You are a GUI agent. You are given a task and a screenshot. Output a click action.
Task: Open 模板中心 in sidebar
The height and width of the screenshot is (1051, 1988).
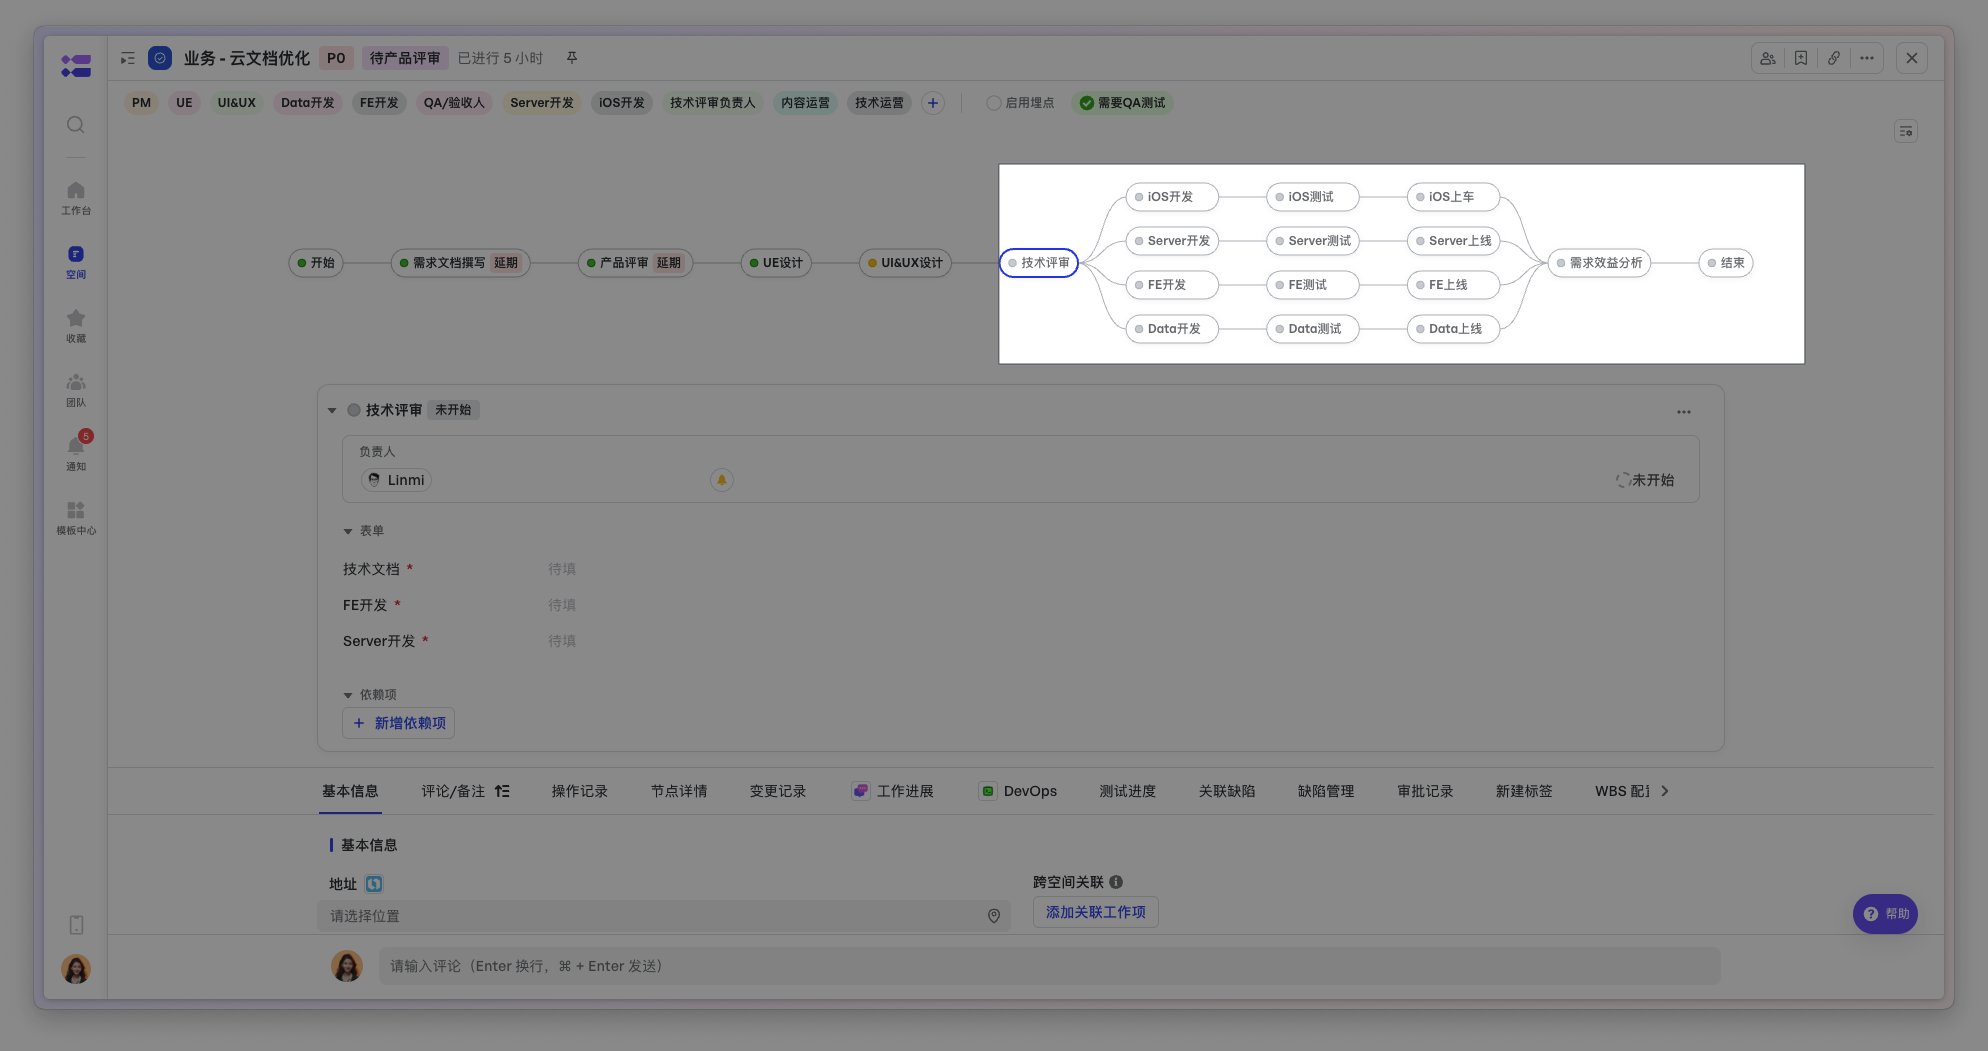(76, 518)
